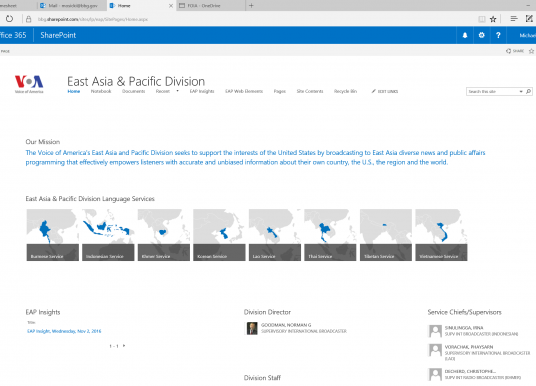This screenshot has width=536, height=386.
Task: Click the browser favorites star icon
Action: click(x=493, y=19)
